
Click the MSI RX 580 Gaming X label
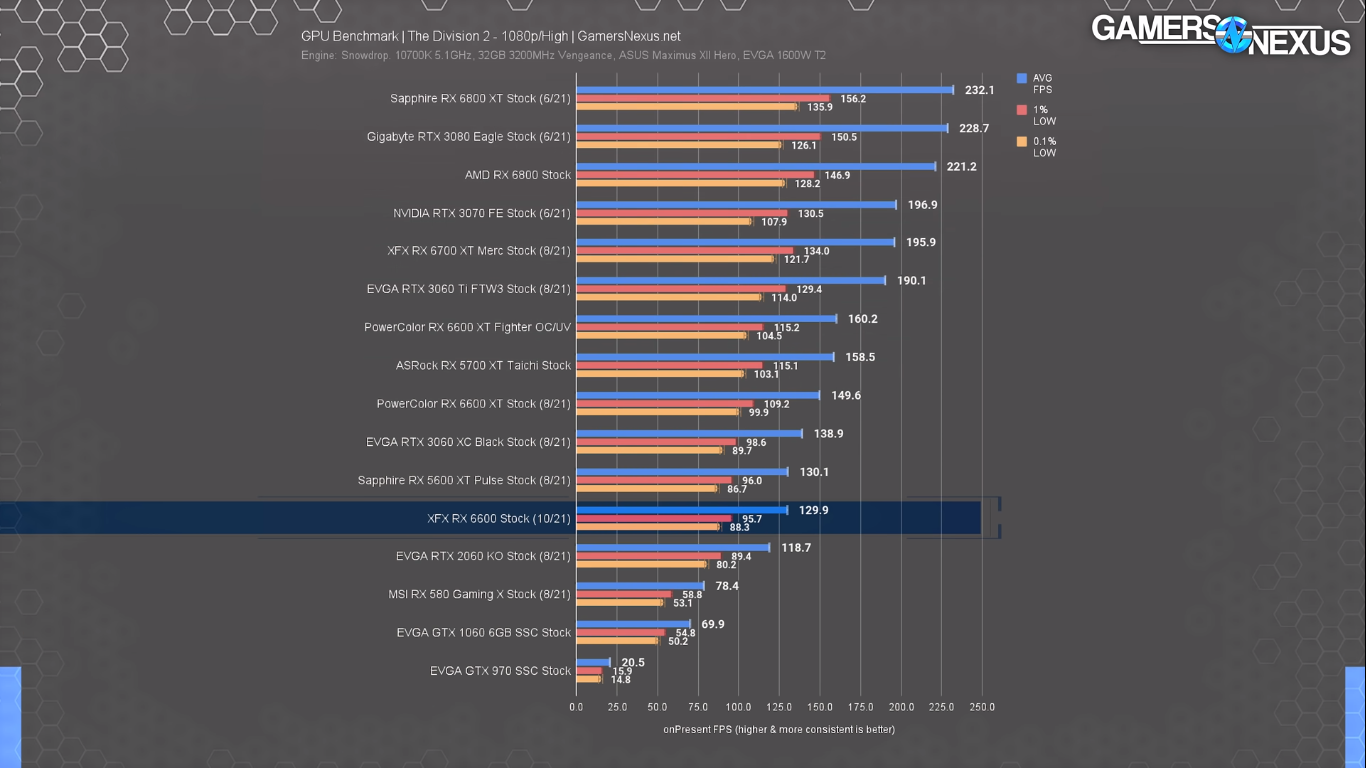(x=480, y=594)
